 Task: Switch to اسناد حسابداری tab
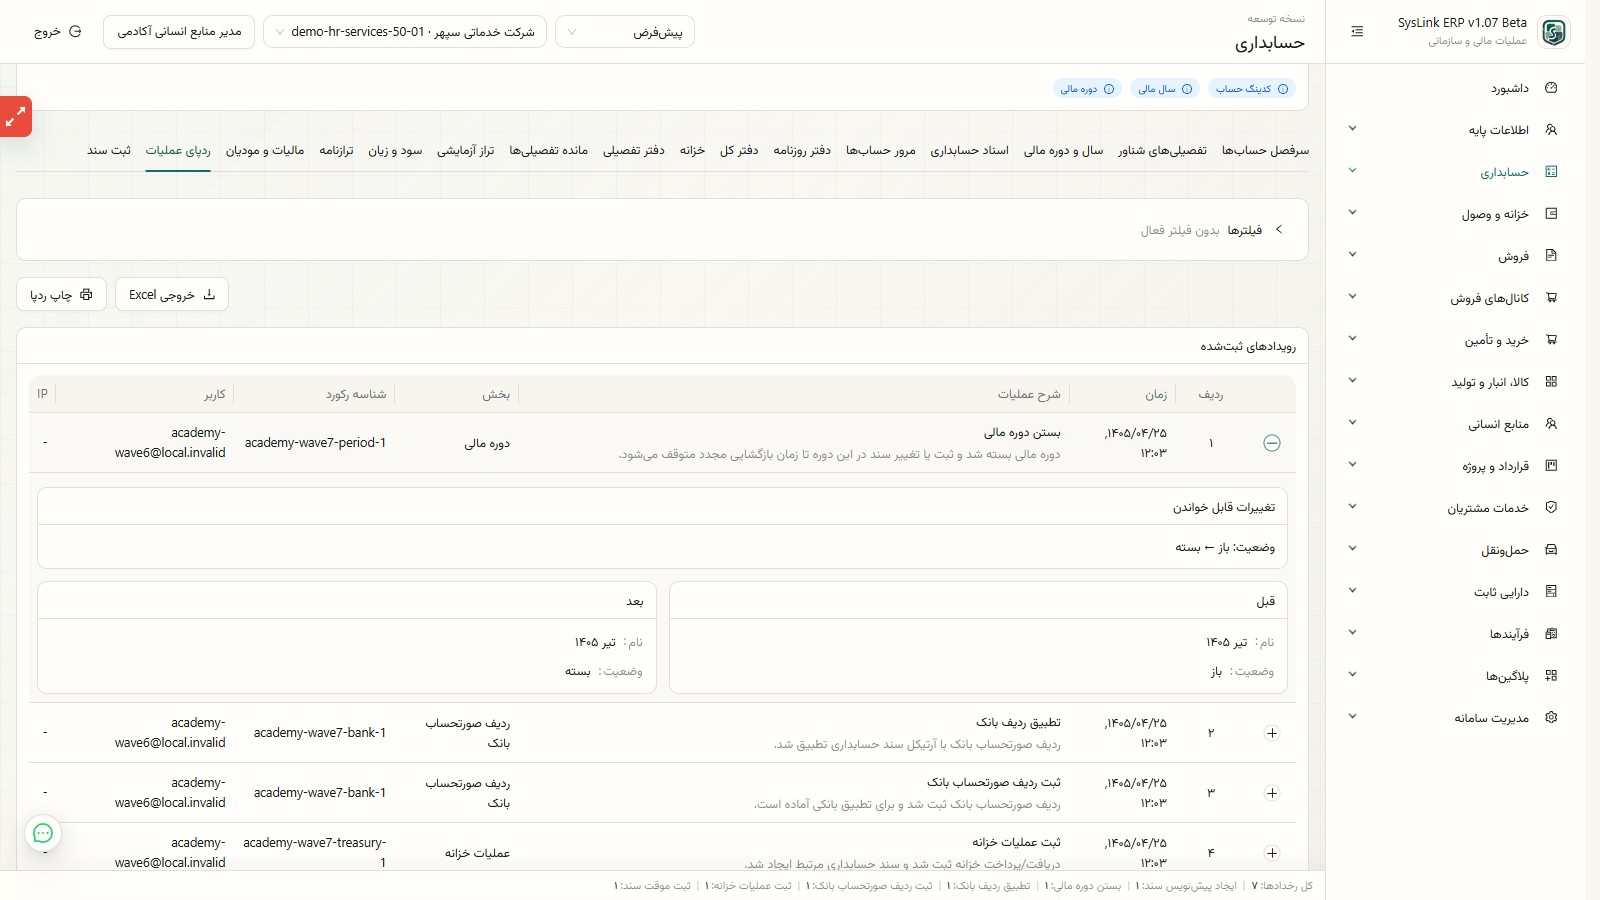point(970,151)
